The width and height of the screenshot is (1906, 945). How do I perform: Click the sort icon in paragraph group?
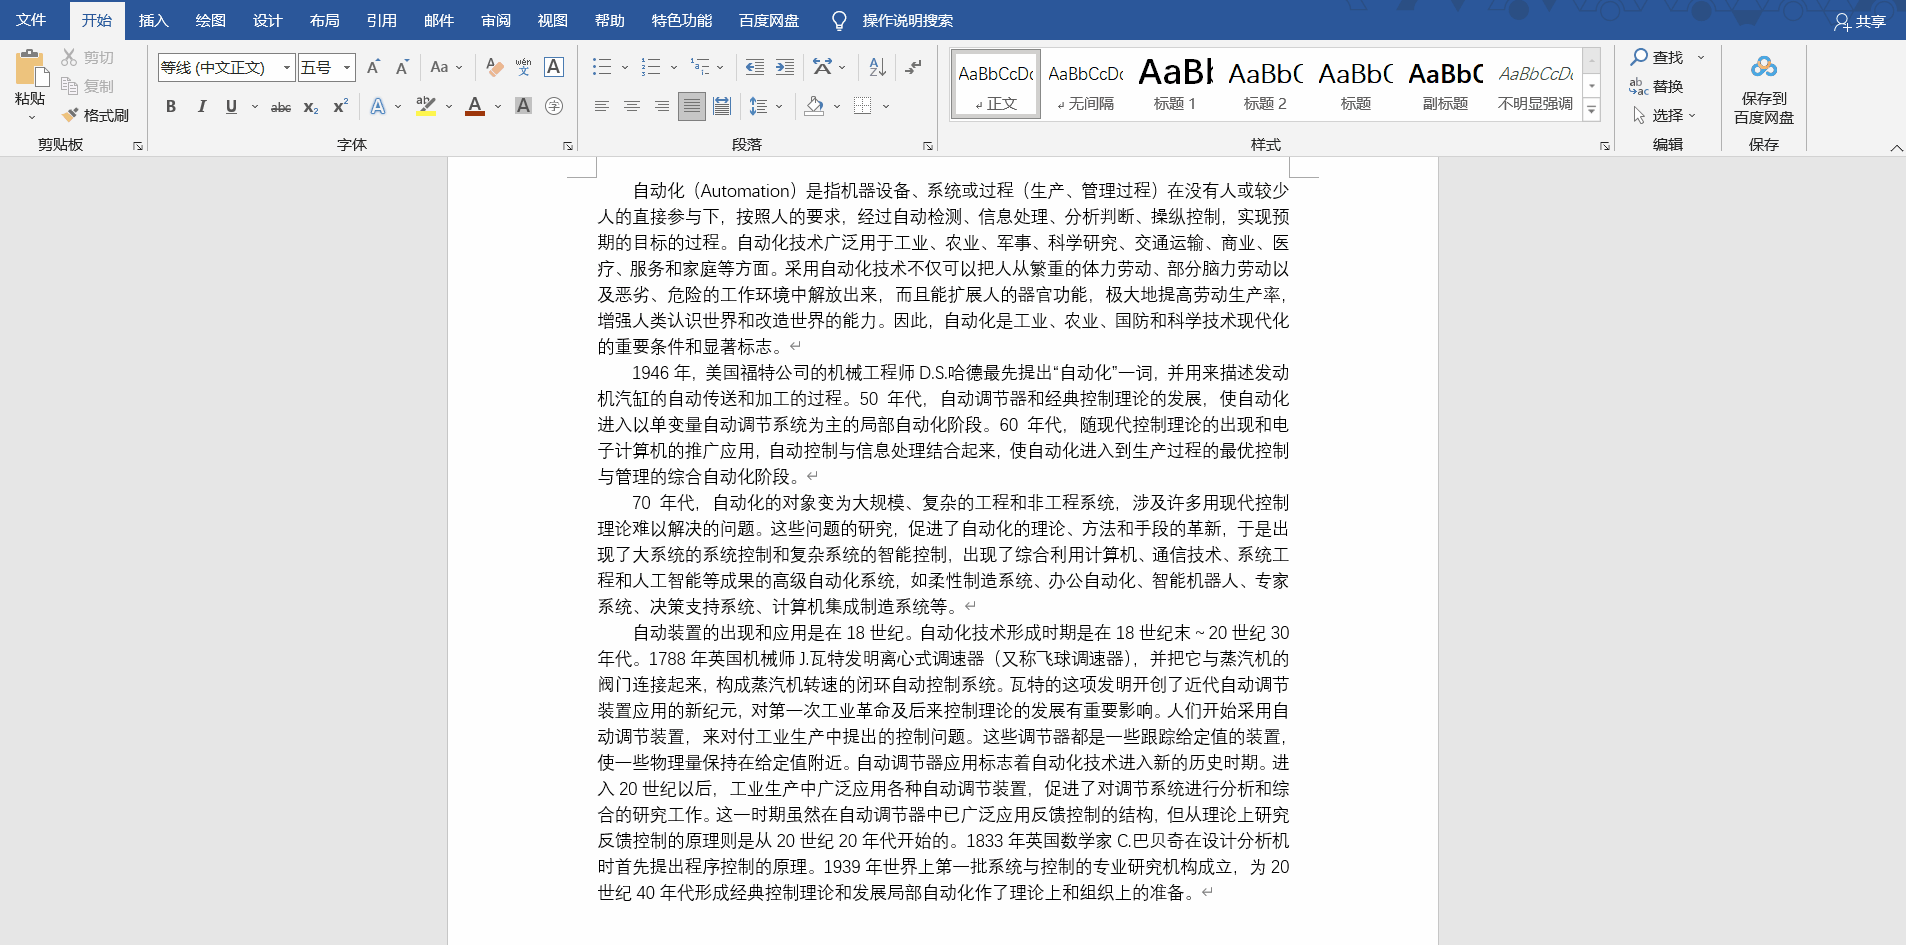[x=877, y=67]
